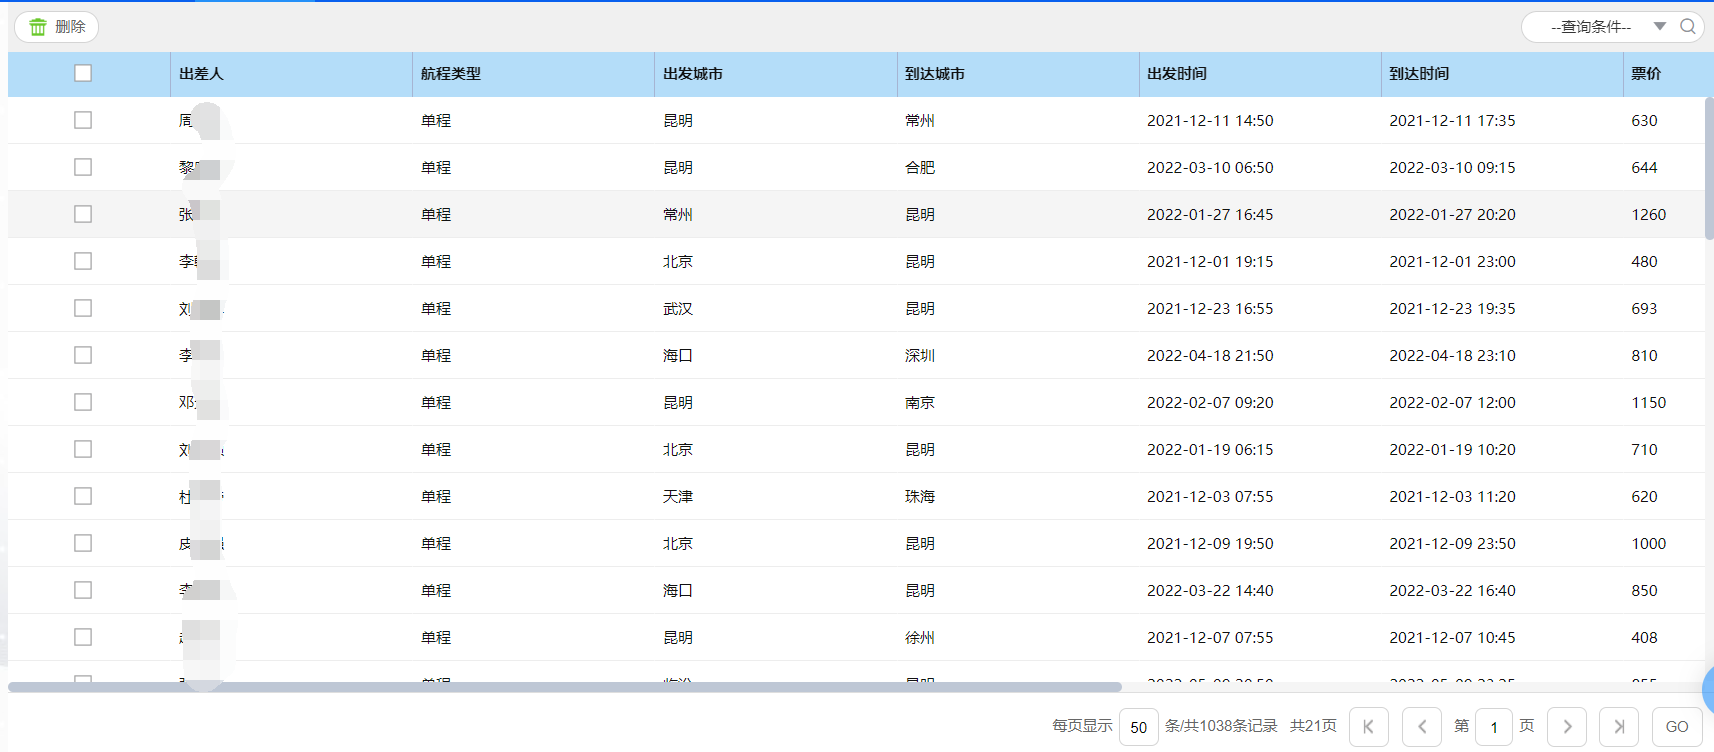Check the row with destination 常州
This screenshot has width=1714, height=752.
[x=83, y=120]
